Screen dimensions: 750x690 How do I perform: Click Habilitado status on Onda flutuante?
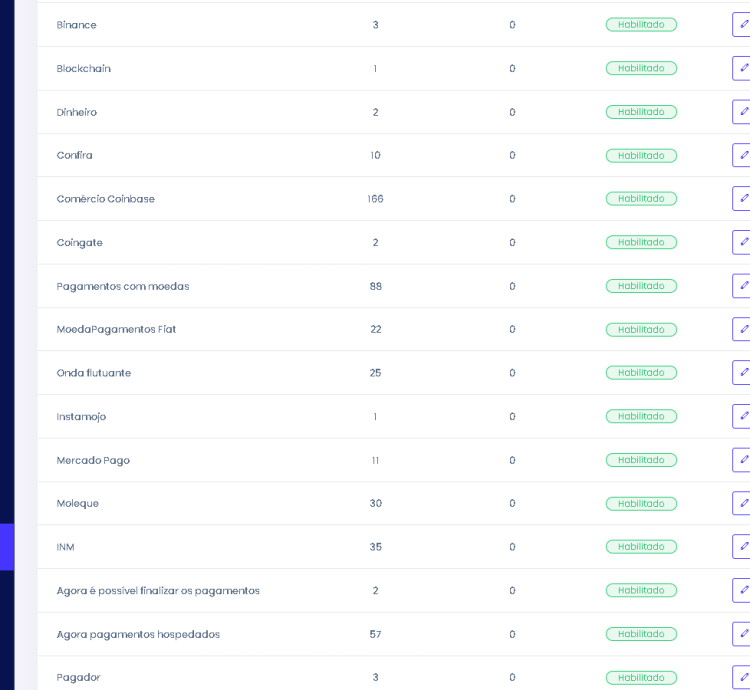[641, 373]
